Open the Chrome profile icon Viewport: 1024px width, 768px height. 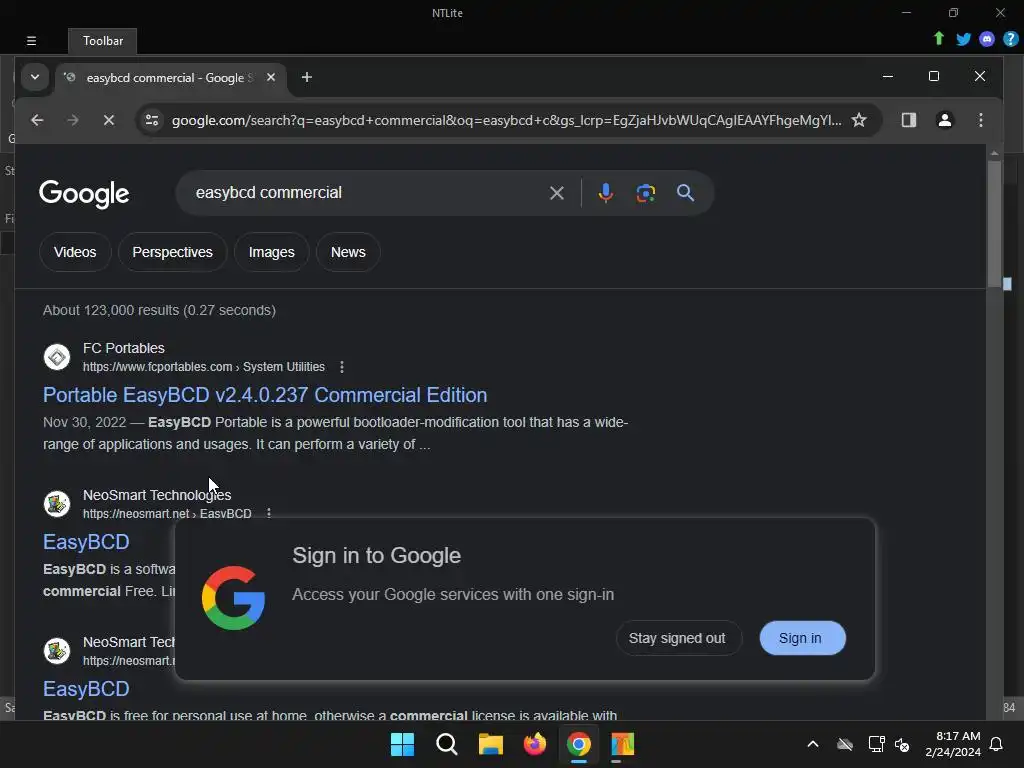pos(944,120)
